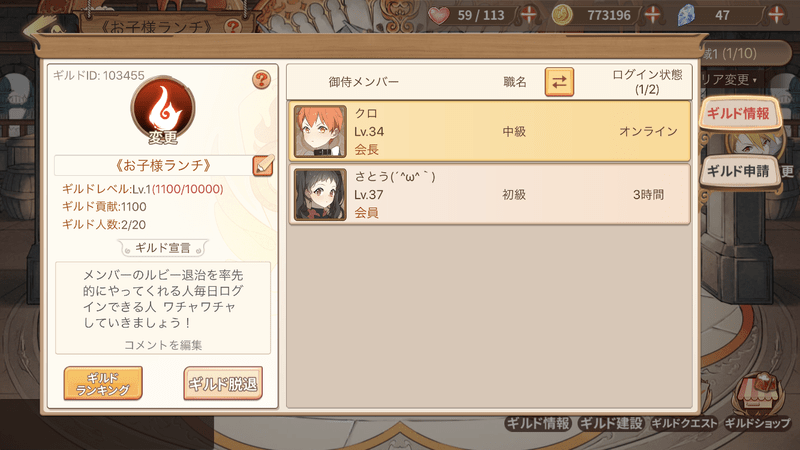The width and height of the screenshot is (800, 450).
Task: Click the red question mark help icon
Action: (261, 80)
